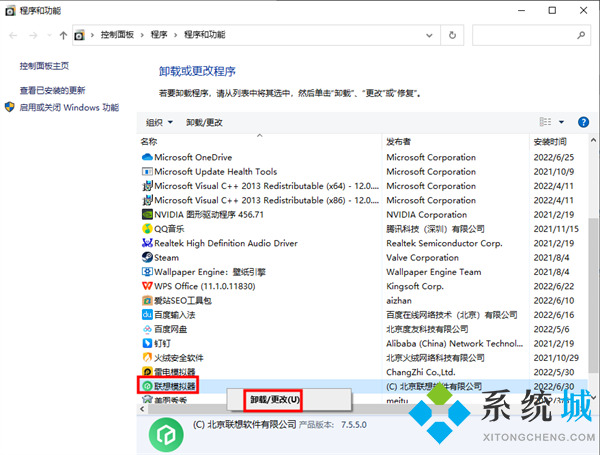The image size is (600, 455).
Task: Click the drag handle of the vertical scrollbar
Action: pos(593,295)
